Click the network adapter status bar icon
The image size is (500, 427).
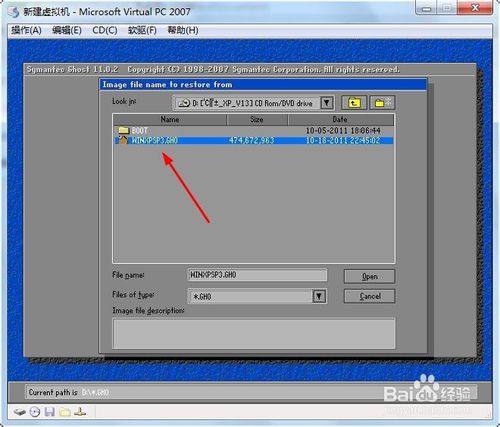[x=80, y=412]
